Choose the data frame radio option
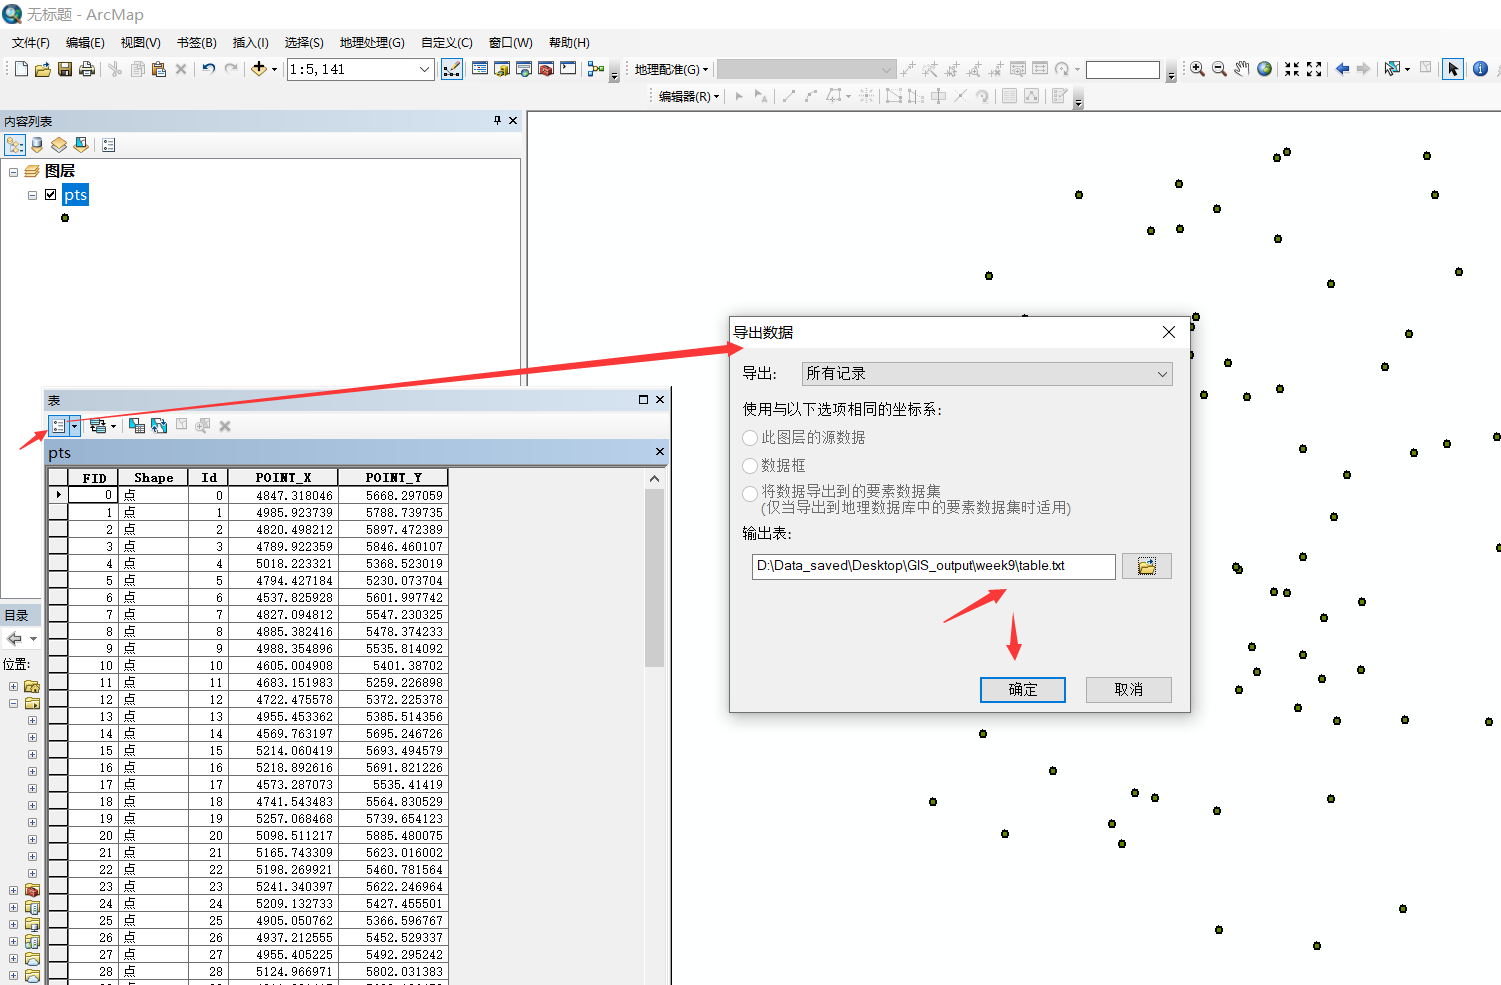The width and height of the screenshot is (1501, 985). point(750,466)
